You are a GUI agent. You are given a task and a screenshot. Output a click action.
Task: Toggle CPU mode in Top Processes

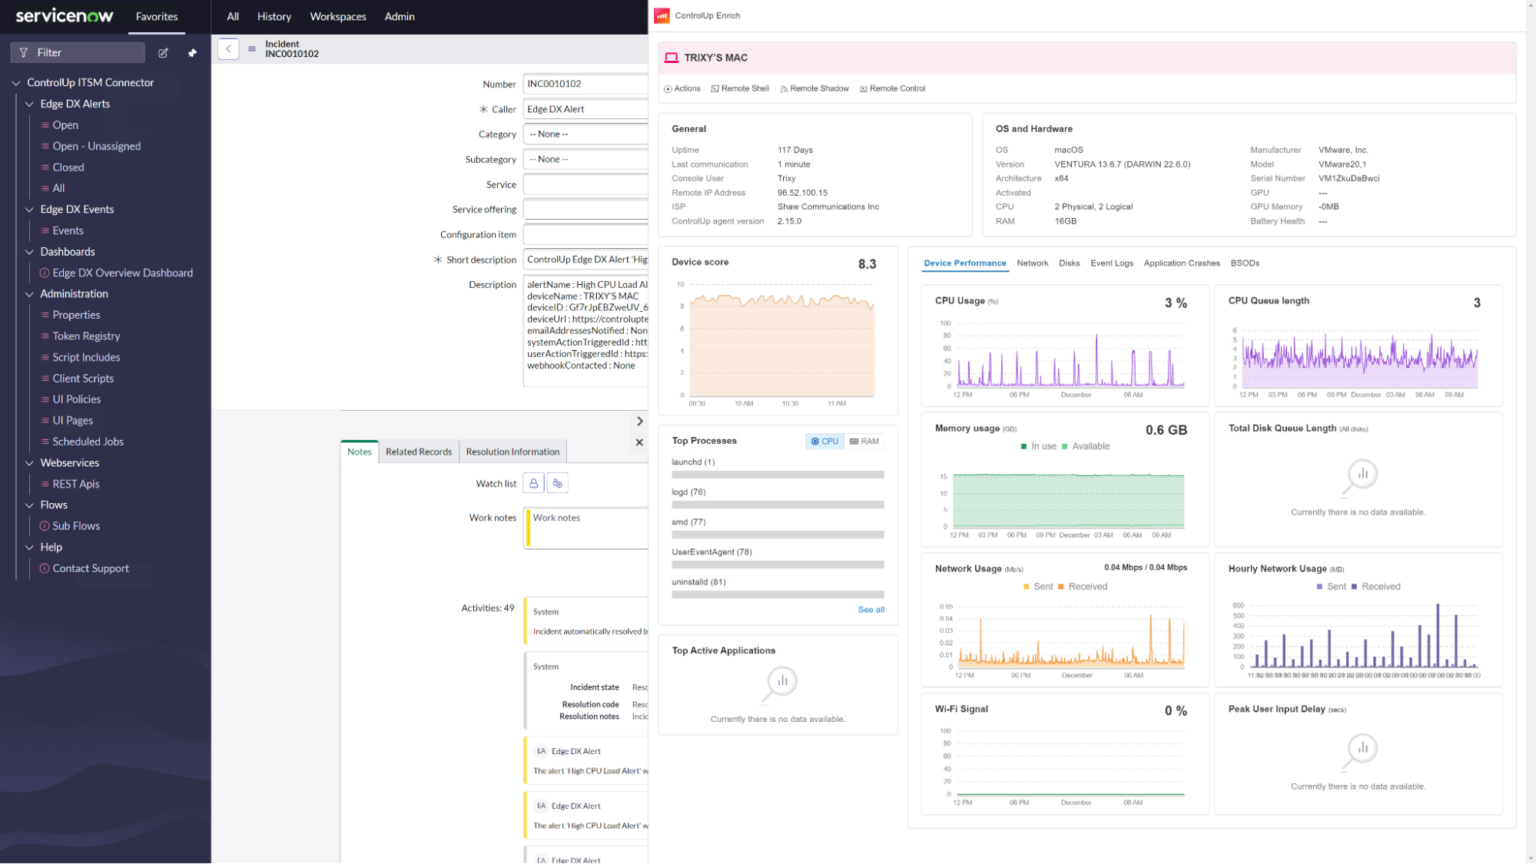coord(824,440)
